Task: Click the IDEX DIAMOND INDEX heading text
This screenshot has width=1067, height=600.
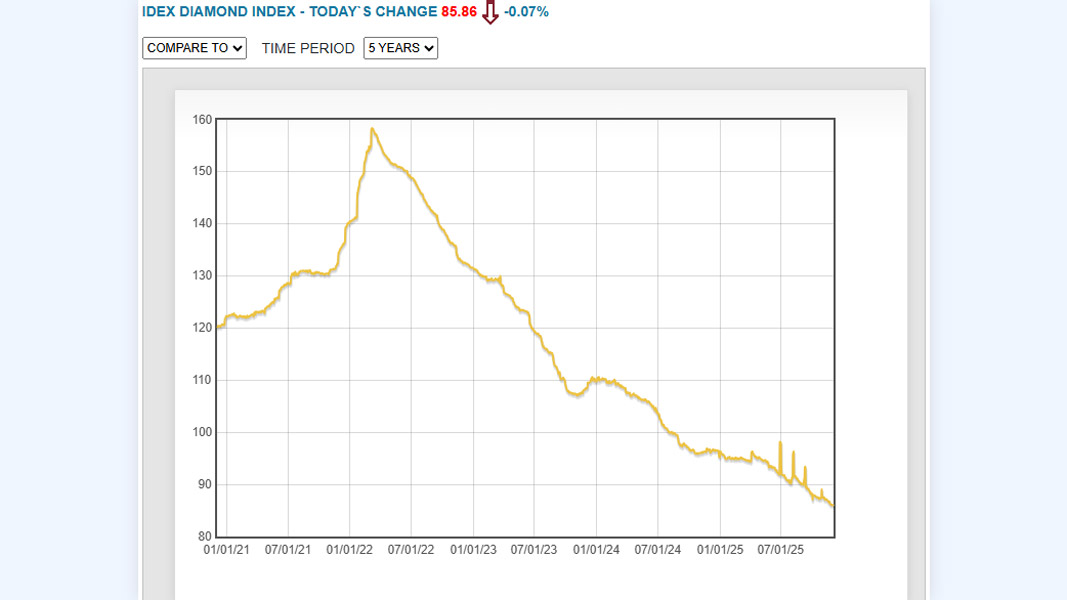Action: pos(289,12)
